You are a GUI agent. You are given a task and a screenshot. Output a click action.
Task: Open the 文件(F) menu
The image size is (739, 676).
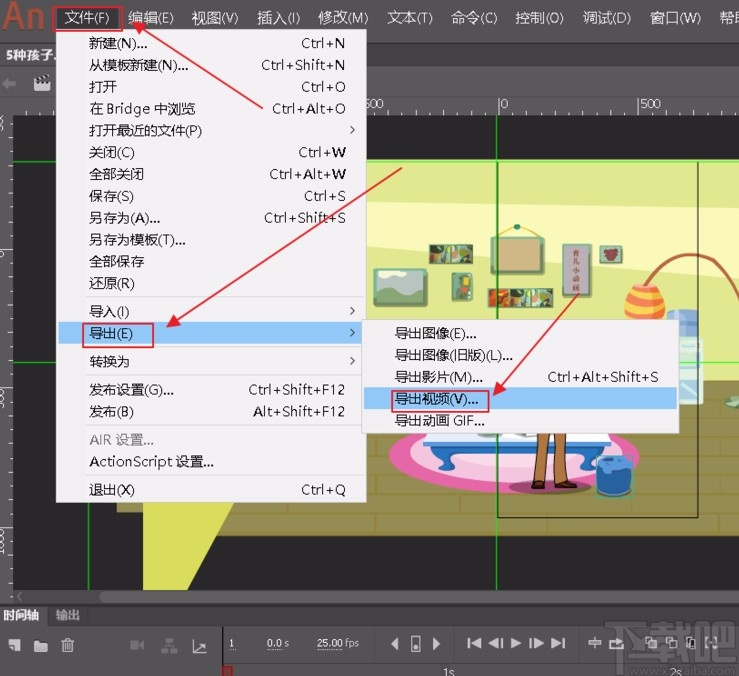(x=87, y=18)
